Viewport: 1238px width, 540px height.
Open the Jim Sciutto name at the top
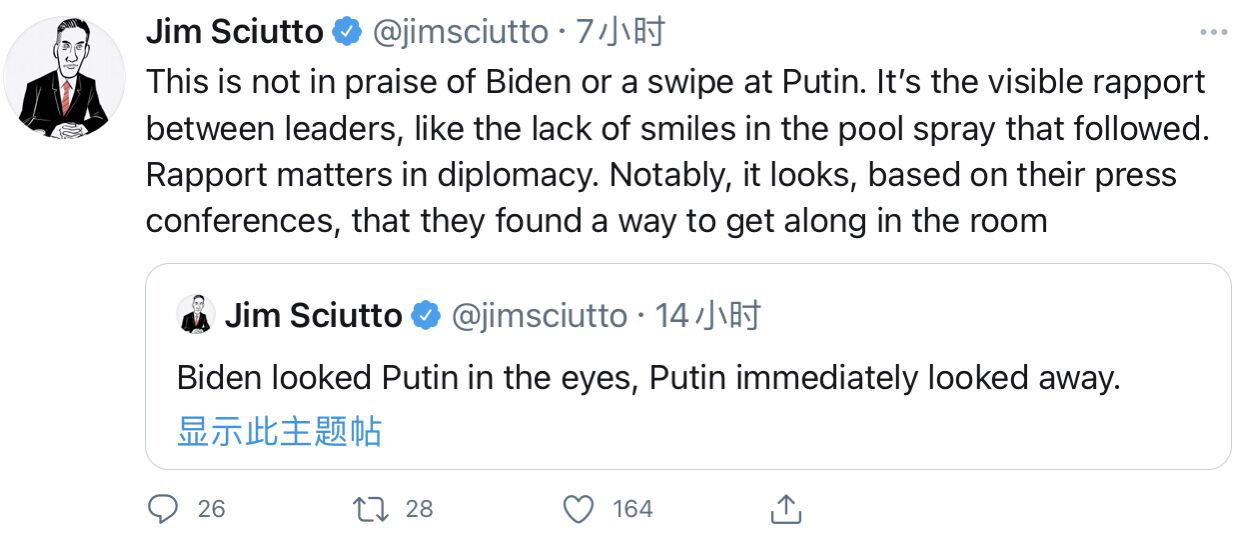(x=235, y=33)
